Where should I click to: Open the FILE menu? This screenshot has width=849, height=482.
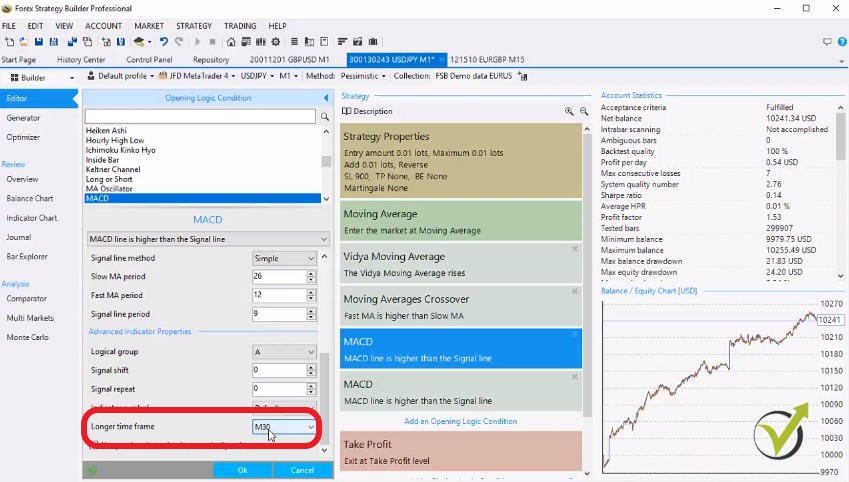[9, 26]
